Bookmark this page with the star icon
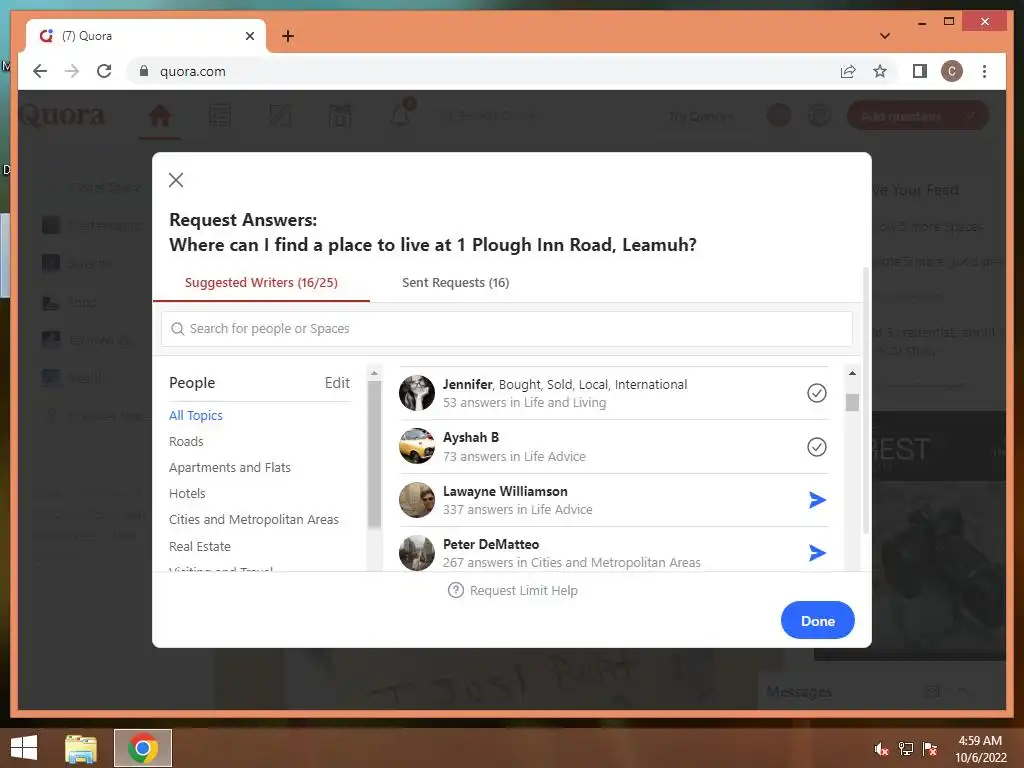The image size is (1024, 768). coord(880,71)
